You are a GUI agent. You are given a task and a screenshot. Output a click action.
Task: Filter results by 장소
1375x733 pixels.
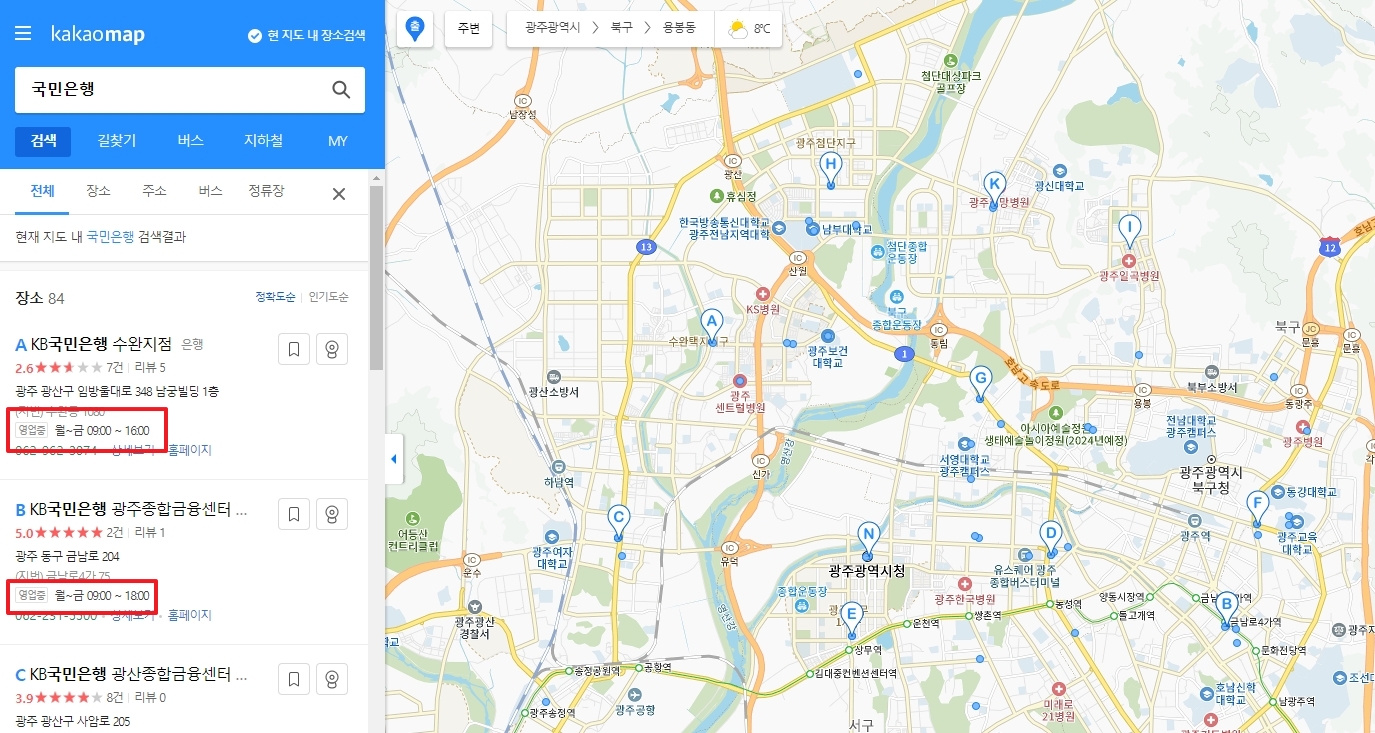pyautogui.click(x=98, y=191)
